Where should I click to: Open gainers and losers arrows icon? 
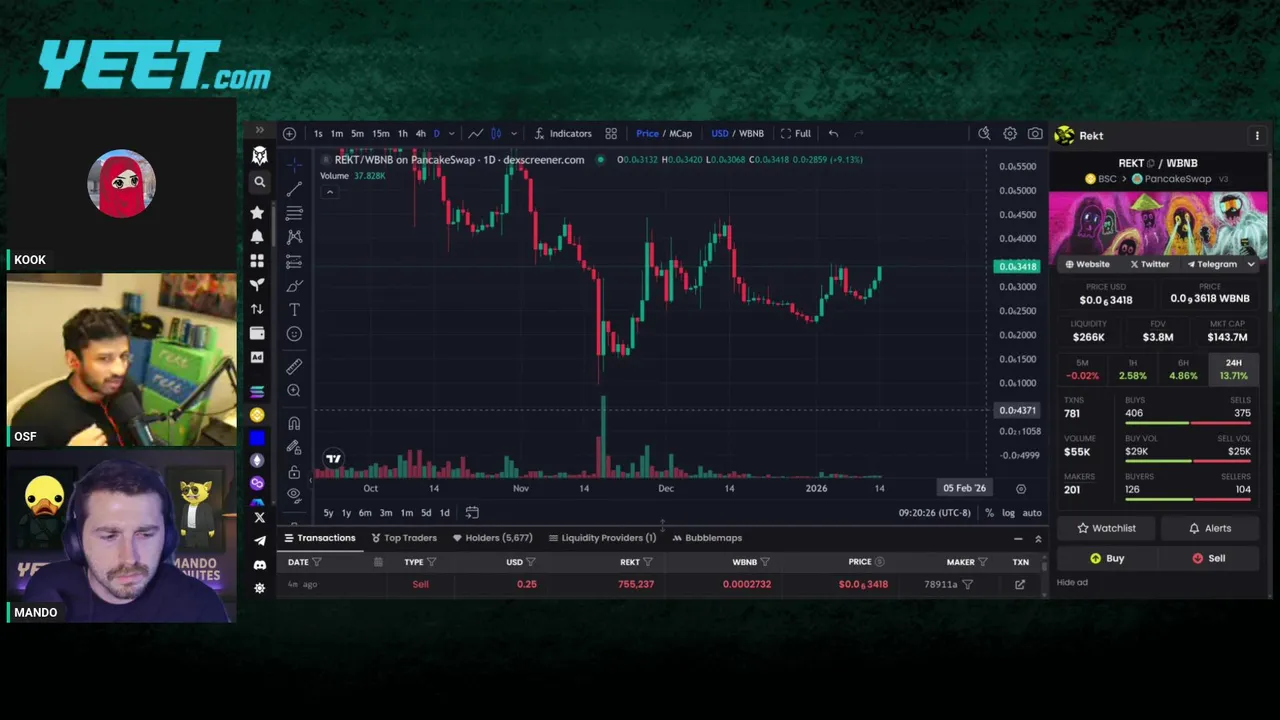coord(257,309)
